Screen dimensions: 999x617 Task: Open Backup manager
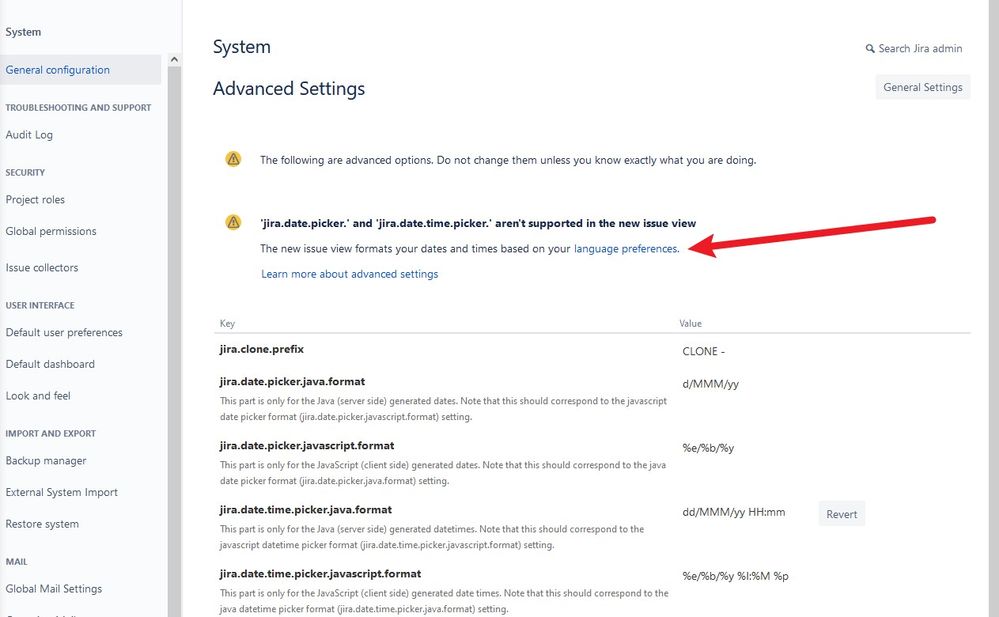[46, 460]
